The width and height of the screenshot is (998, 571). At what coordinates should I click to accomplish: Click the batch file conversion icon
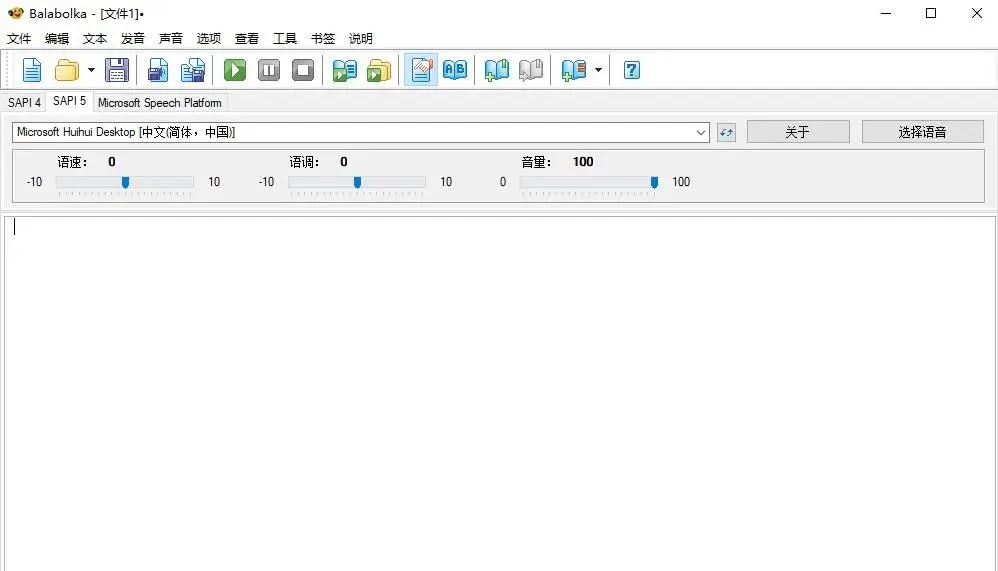click(379, 70)
